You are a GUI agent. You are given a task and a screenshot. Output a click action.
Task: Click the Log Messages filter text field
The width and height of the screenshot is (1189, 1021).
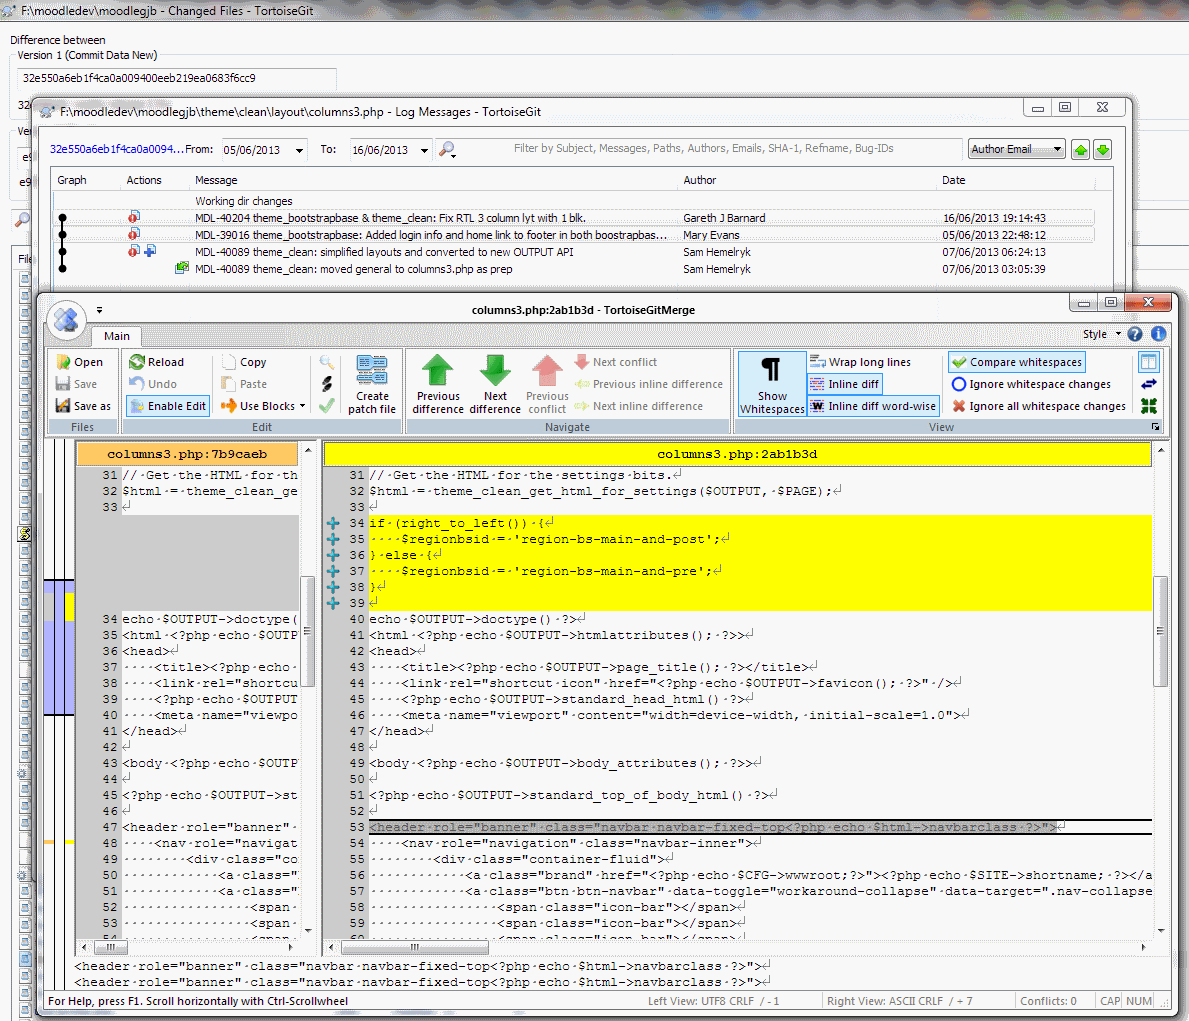(x=704, y=149)
